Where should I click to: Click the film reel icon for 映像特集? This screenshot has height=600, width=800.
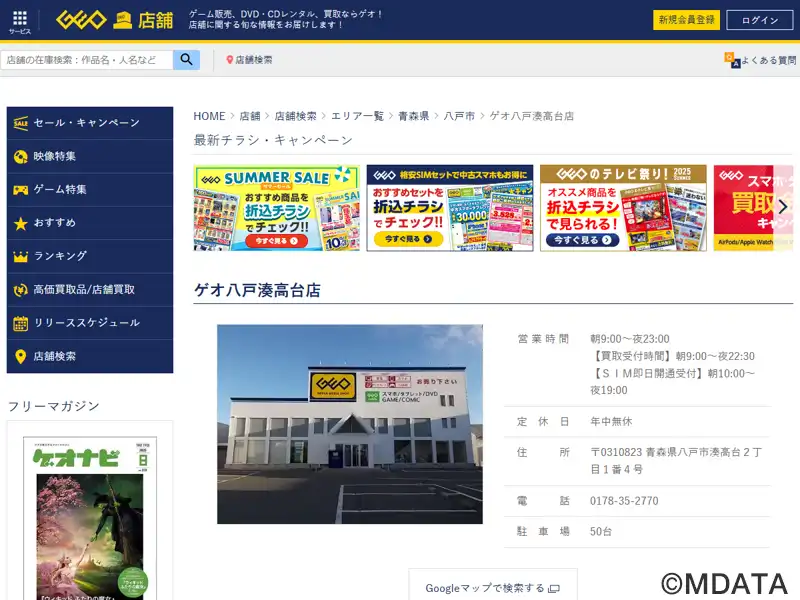point(20,157)
